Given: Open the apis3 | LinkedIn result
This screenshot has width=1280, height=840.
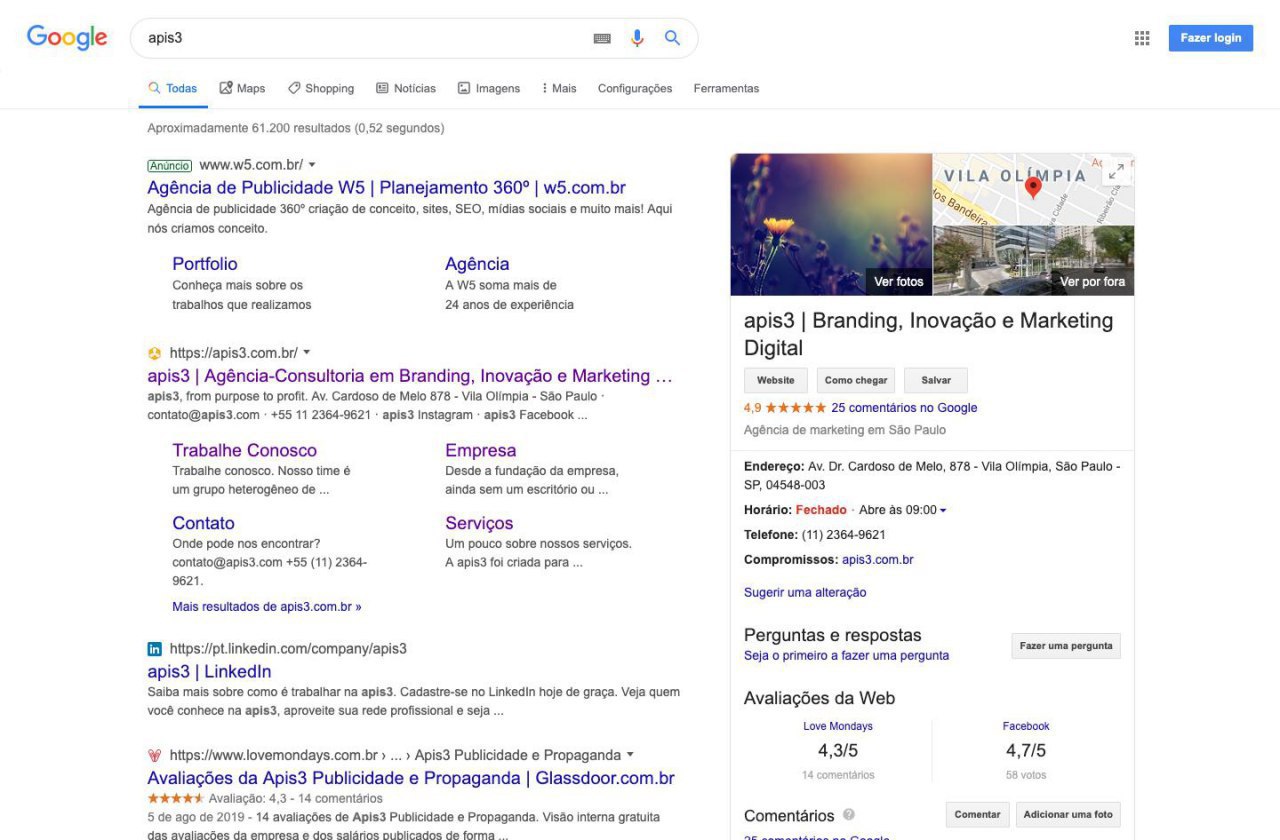Looking at the screenshot, I should point(209,672).
